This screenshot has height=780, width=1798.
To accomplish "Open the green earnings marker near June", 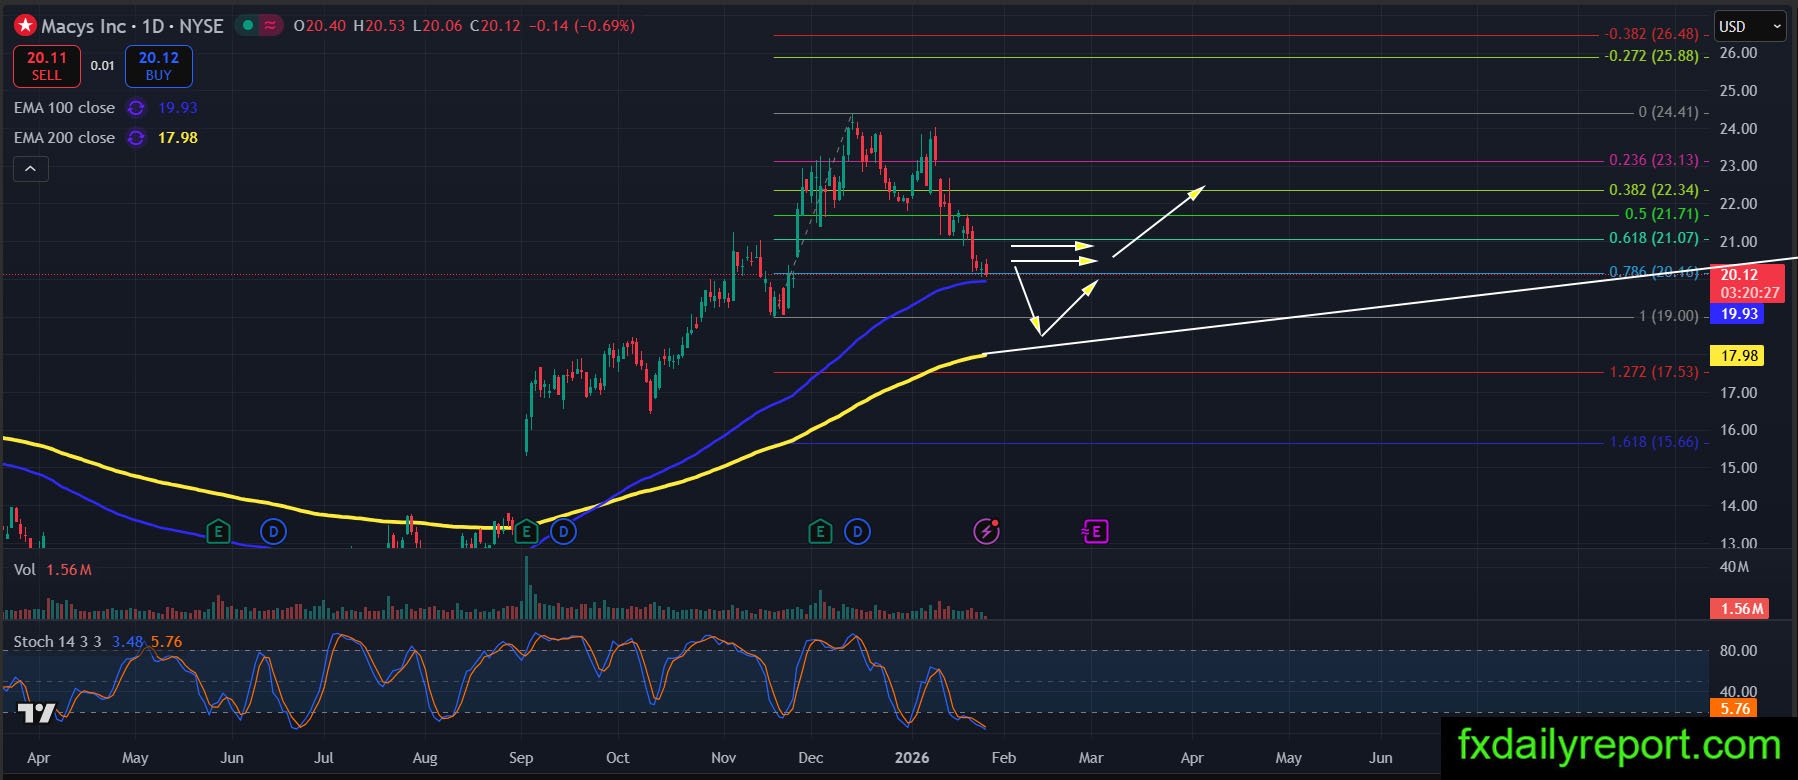I will tap(218, 532).
